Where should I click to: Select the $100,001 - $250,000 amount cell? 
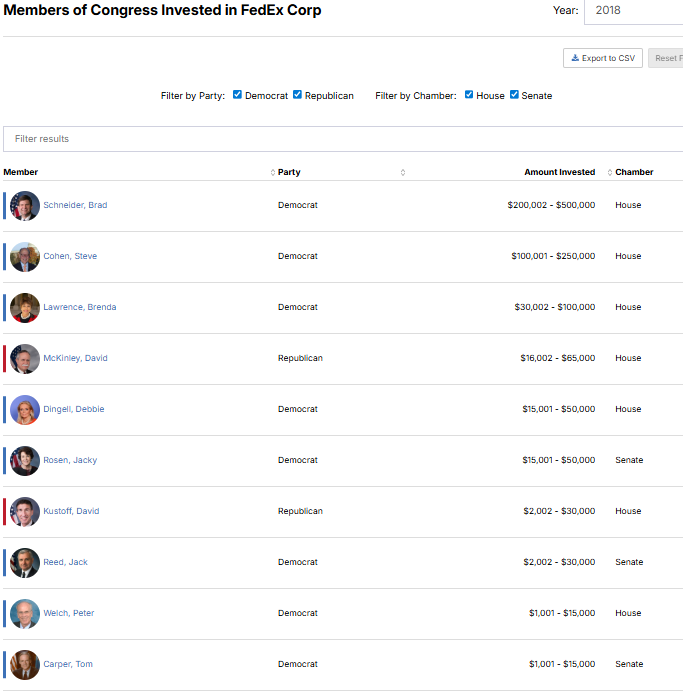pos(553,256)
